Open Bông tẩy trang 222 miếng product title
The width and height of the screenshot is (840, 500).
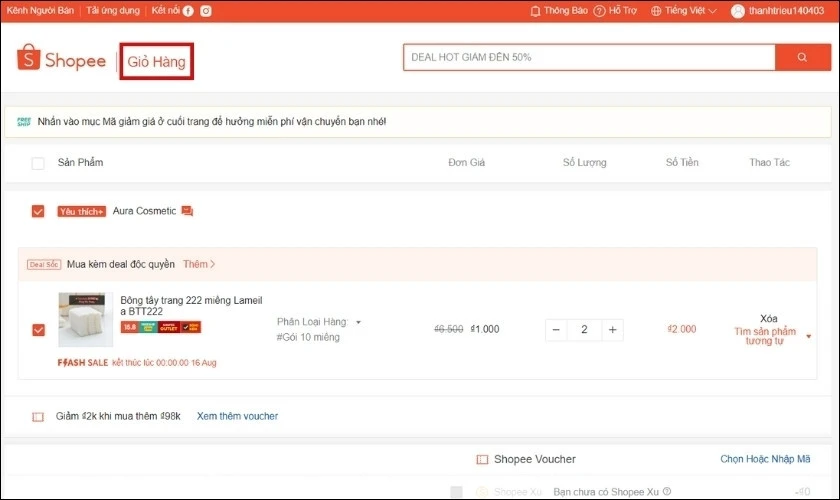click(191, 306)
